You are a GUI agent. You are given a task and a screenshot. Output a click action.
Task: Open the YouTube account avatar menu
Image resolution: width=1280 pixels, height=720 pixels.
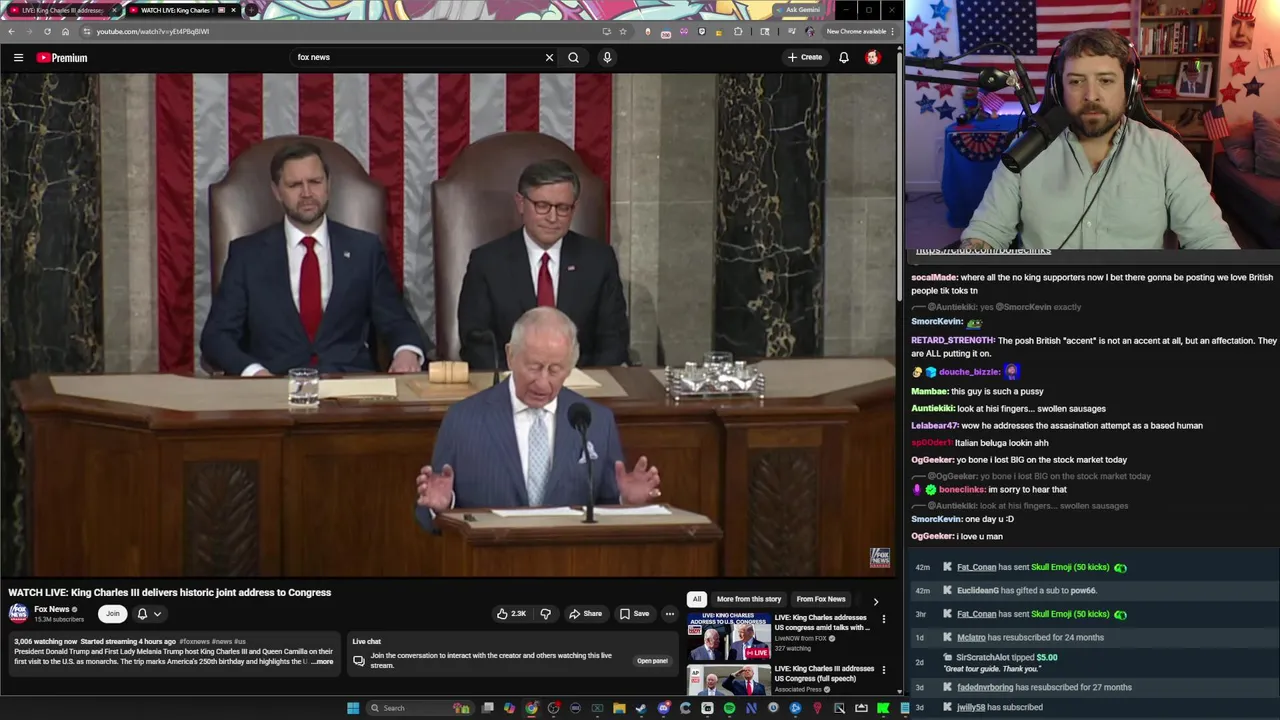pyautogui.click(x=873, y=57)
